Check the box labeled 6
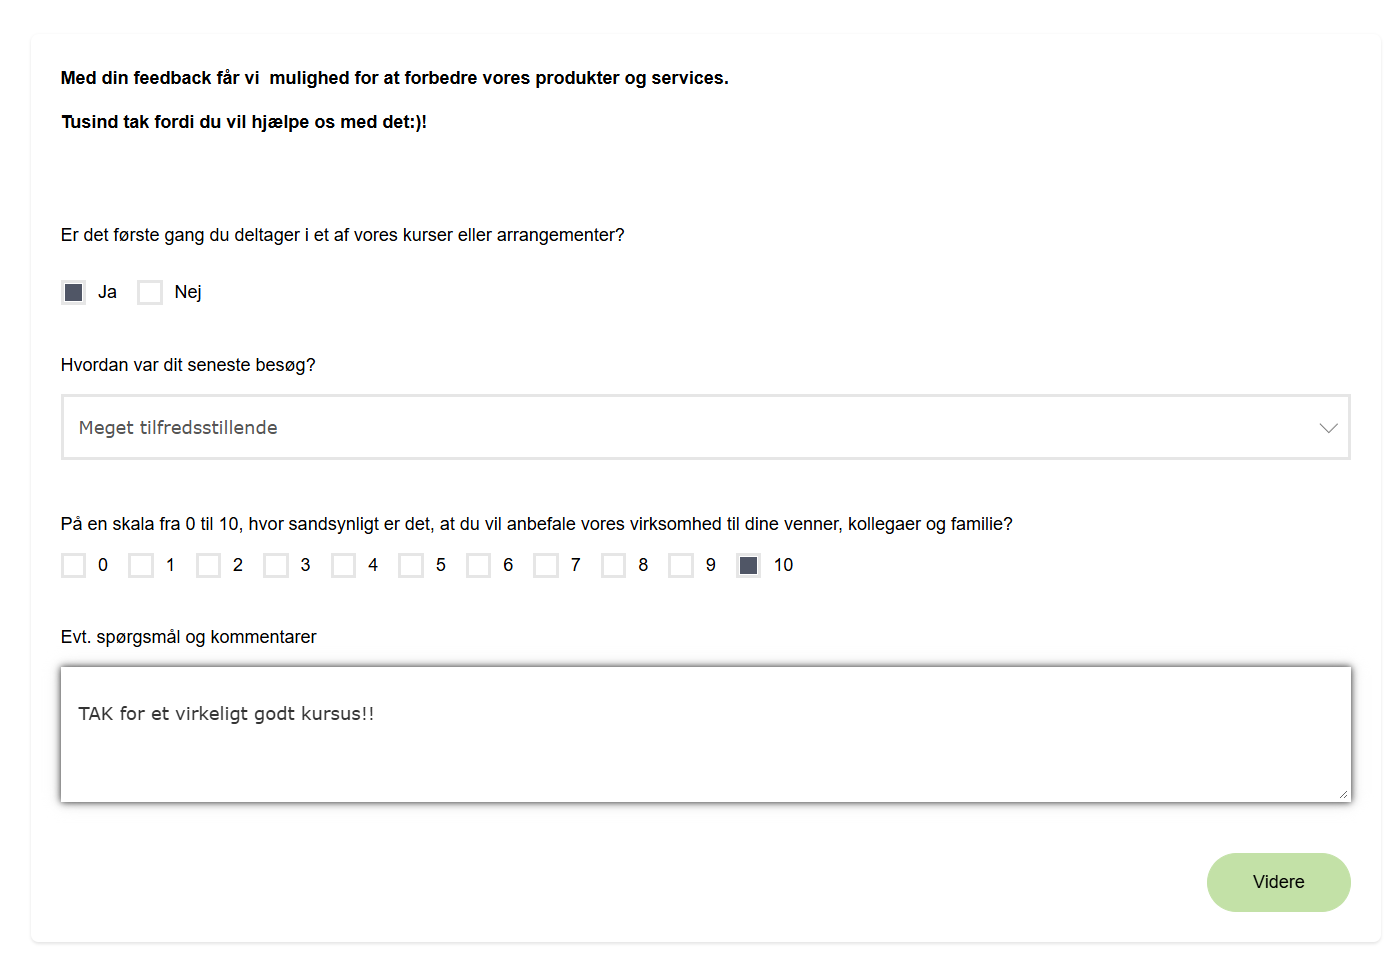This screenshot has width=1394, height=966. coord(479,565)
